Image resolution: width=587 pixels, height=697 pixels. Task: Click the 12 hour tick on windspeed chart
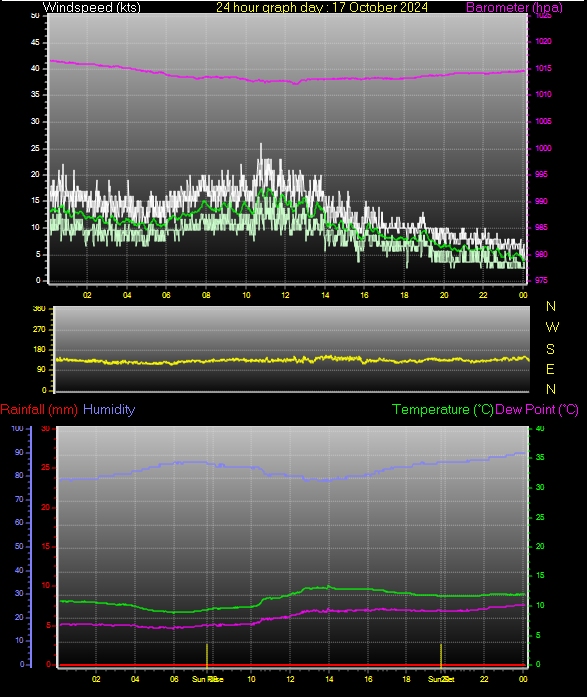pyautogui.click(x=285, y=295)
